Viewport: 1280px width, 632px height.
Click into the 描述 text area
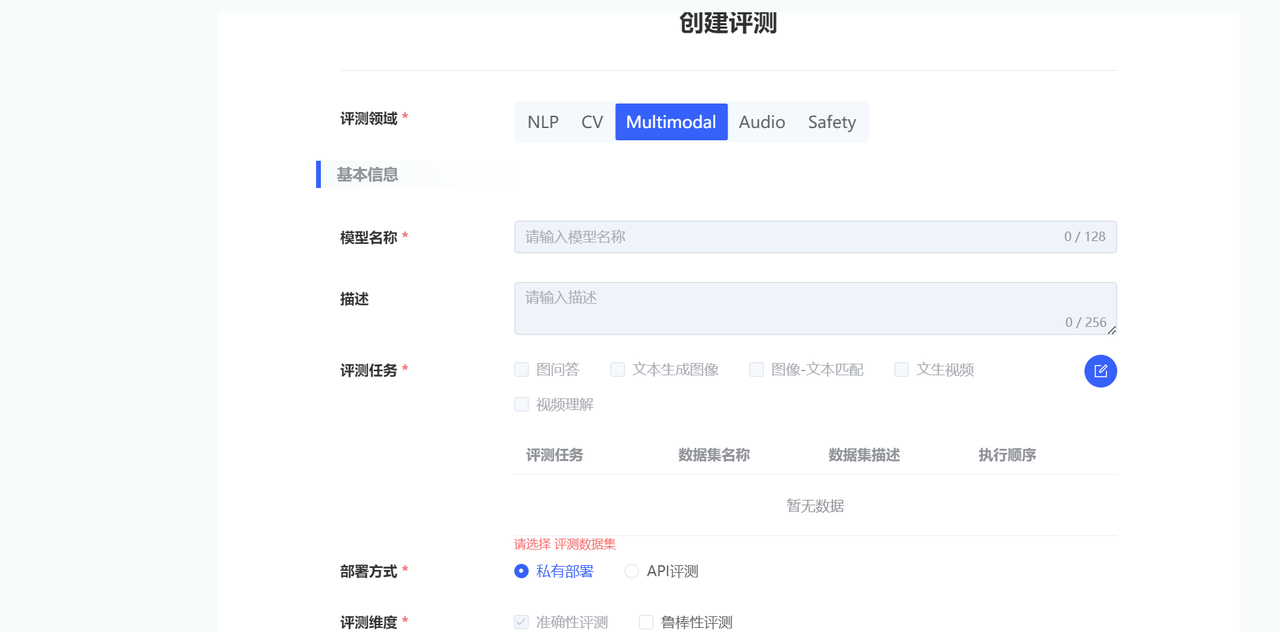tap(790, 307)
